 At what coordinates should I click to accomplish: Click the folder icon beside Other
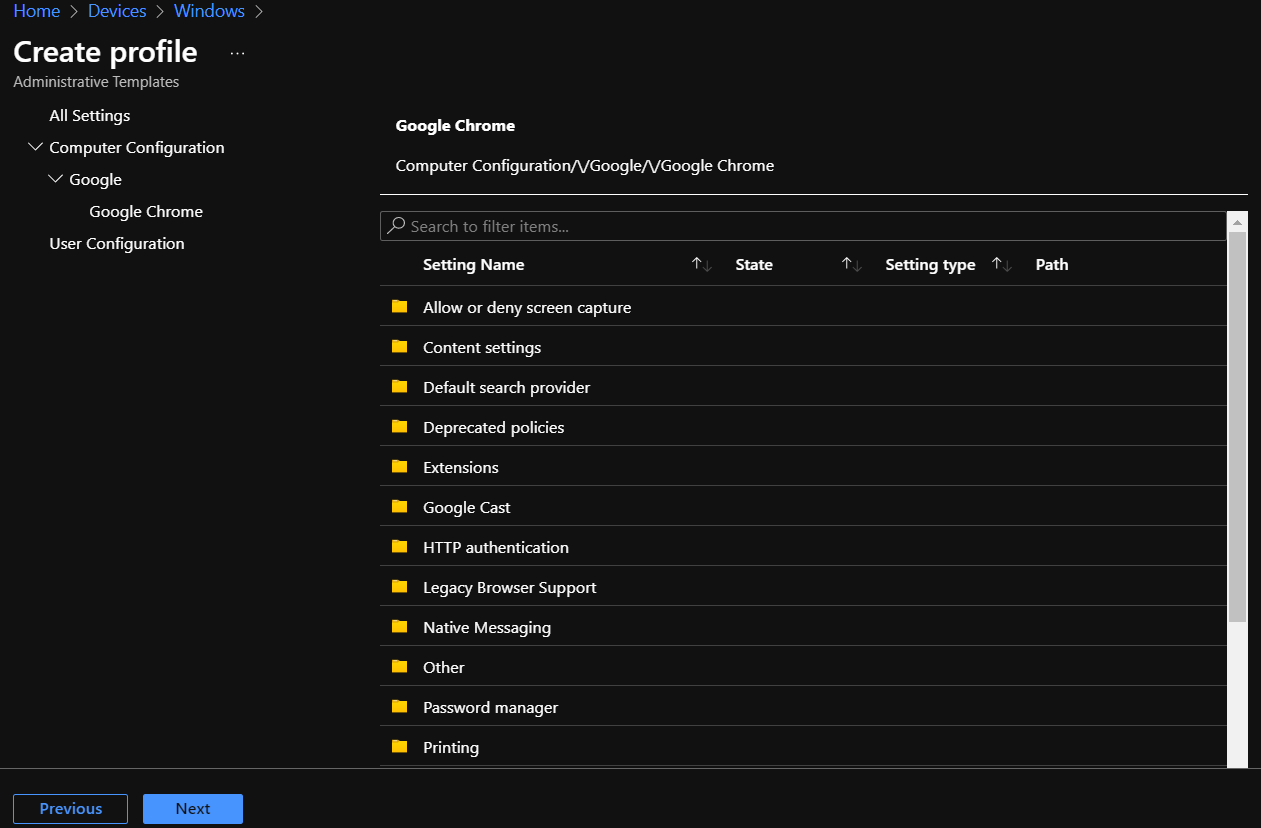point(400,666)
